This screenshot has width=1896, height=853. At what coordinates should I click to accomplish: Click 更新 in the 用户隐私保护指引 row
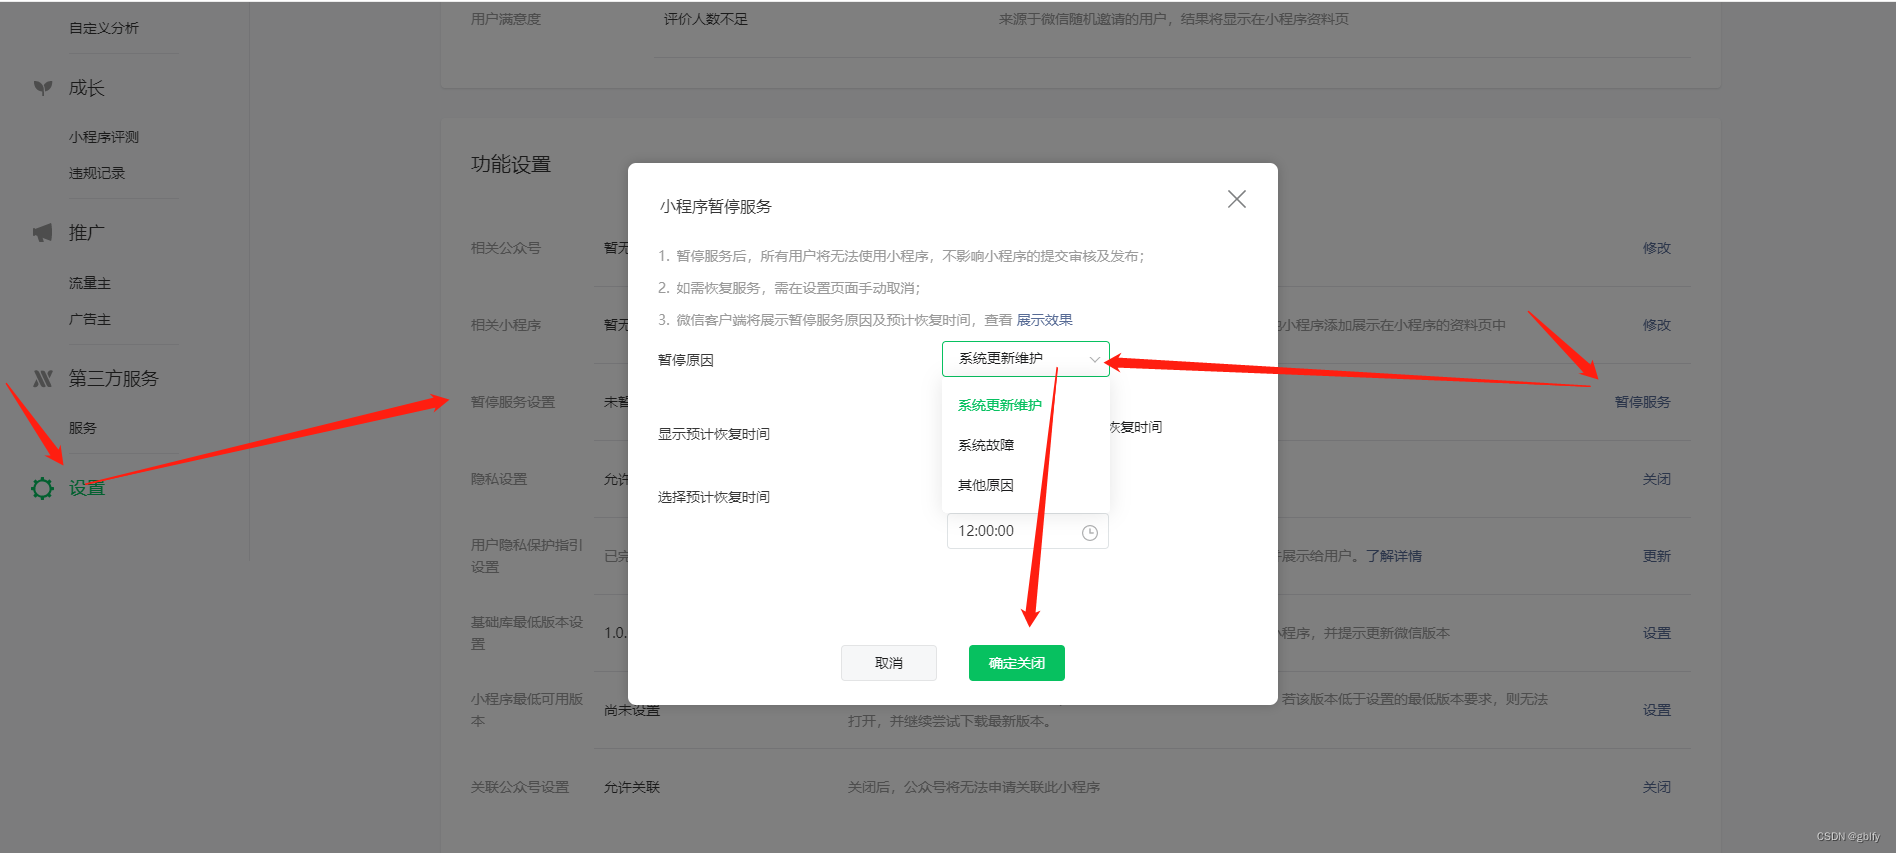1657,556
